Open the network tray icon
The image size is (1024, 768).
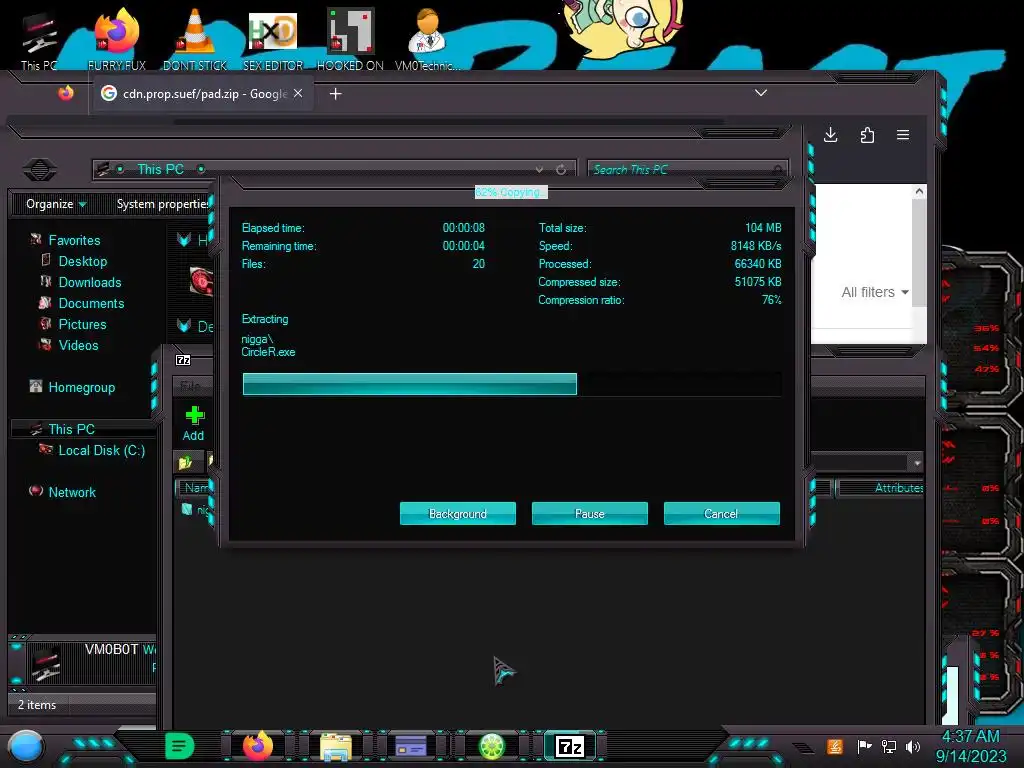click(x=889, y=746)
